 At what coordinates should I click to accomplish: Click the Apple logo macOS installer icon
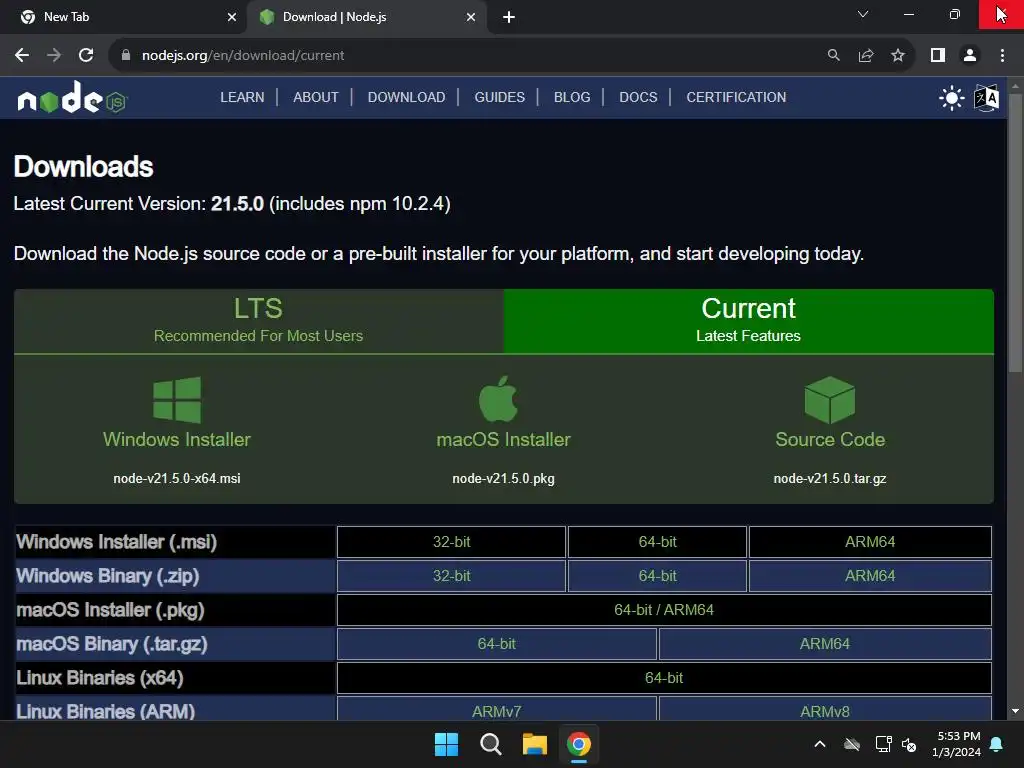point(498,398)
